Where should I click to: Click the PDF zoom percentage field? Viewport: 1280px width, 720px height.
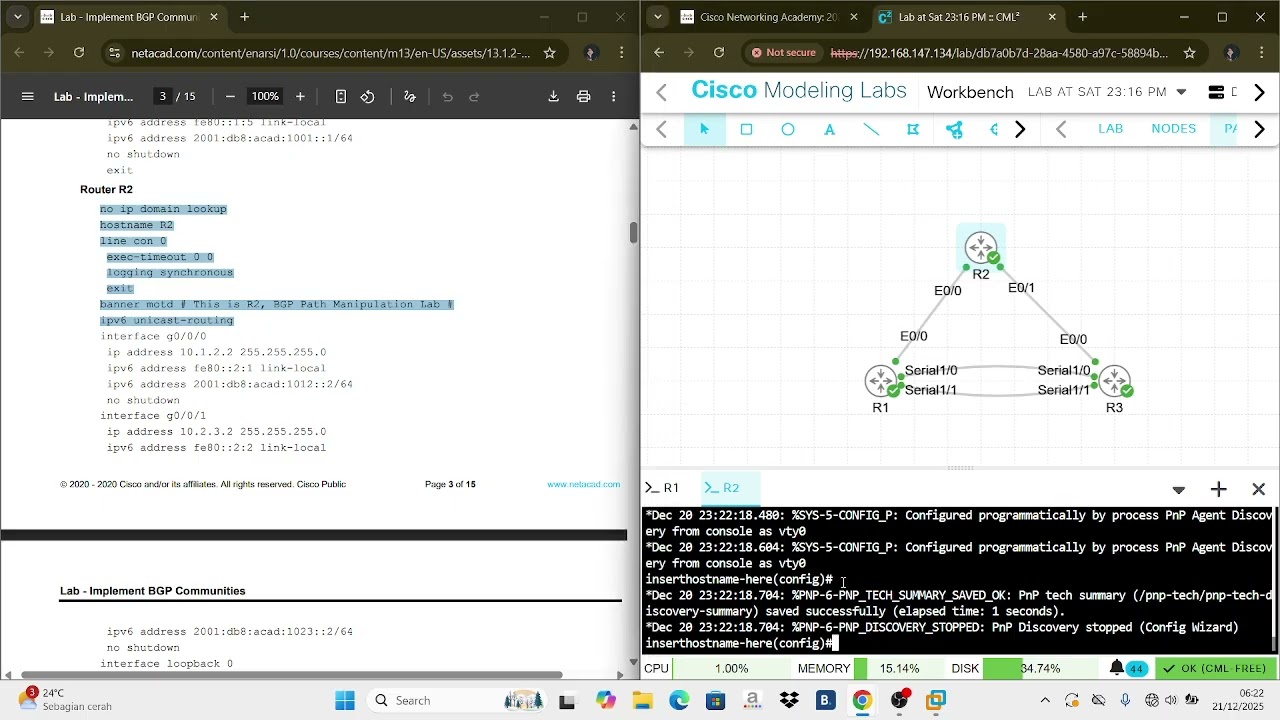click(265, 97)
